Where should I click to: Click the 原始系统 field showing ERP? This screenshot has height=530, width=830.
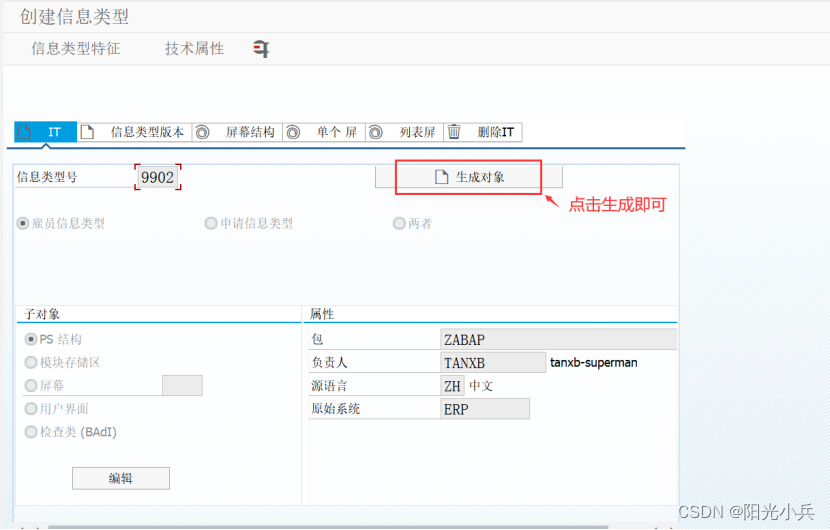tap(484, 409)
